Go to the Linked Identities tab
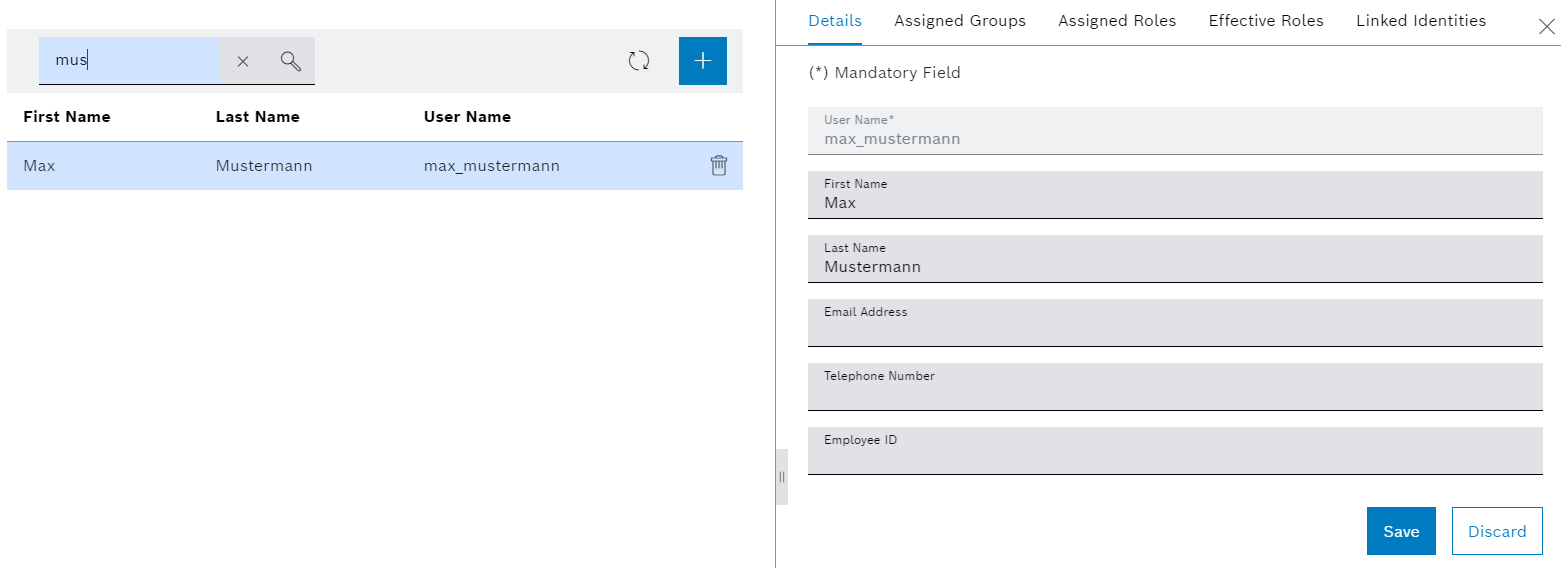This screenshot has height=568, width=1561. (x=1421, y=21)
